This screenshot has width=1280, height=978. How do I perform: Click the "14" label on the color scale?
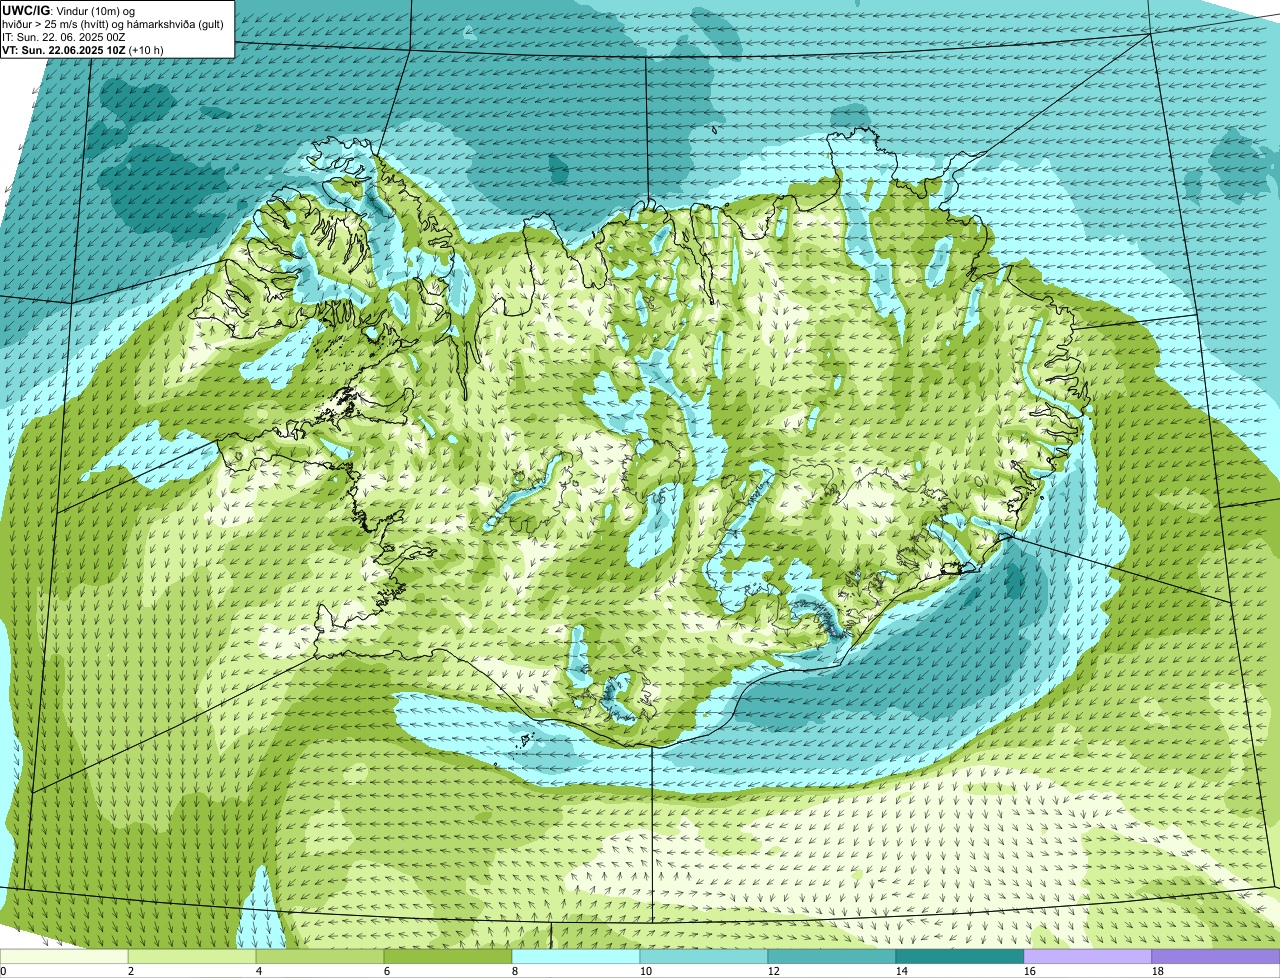902,971
